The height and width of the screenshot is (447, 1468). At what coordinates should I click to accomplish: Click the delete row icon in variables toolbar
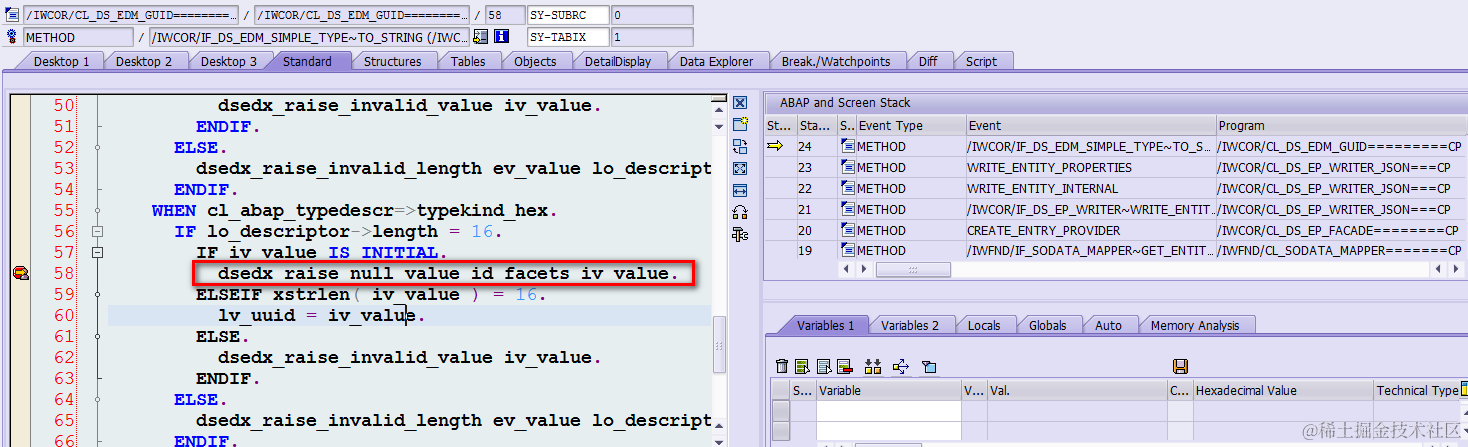(844, 366)
